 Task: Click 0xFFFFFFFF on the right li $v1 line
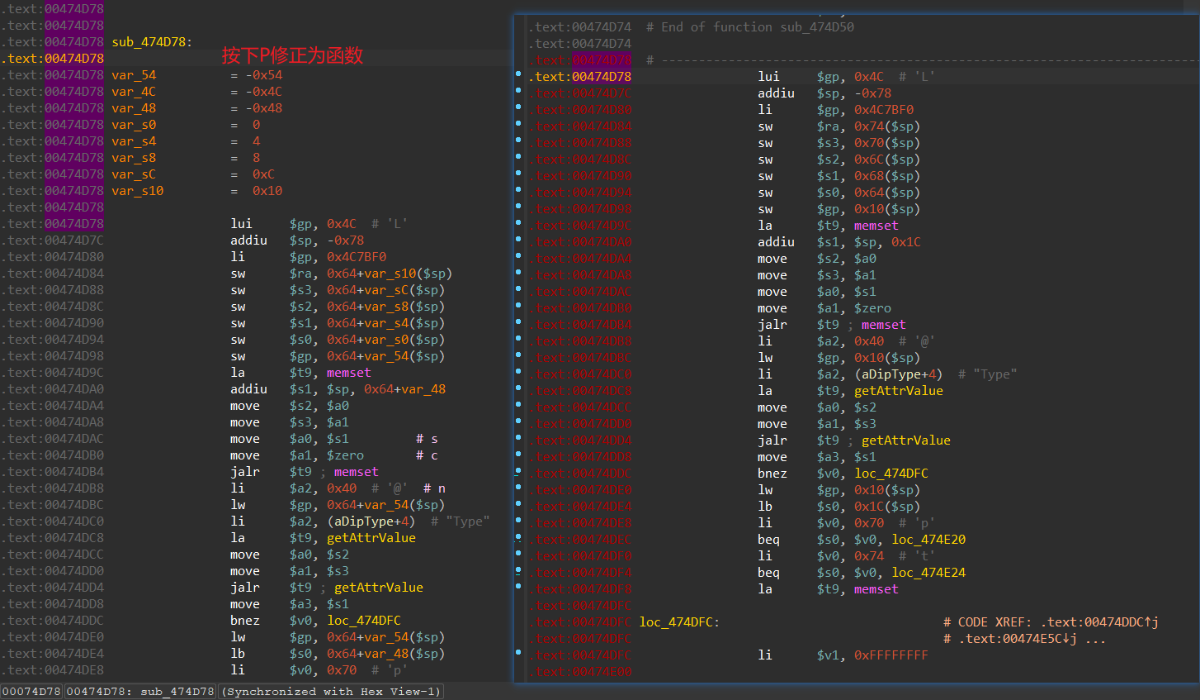pyautogui.click(x=889, y=655)
